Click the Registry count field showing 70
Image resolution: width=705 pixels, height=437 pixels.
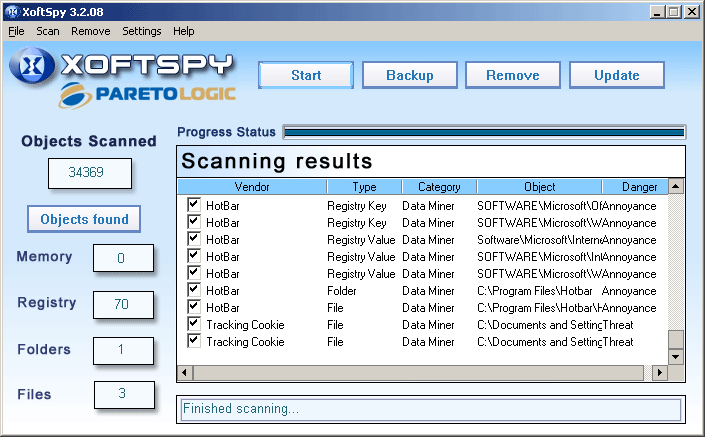tap(123, 304)
